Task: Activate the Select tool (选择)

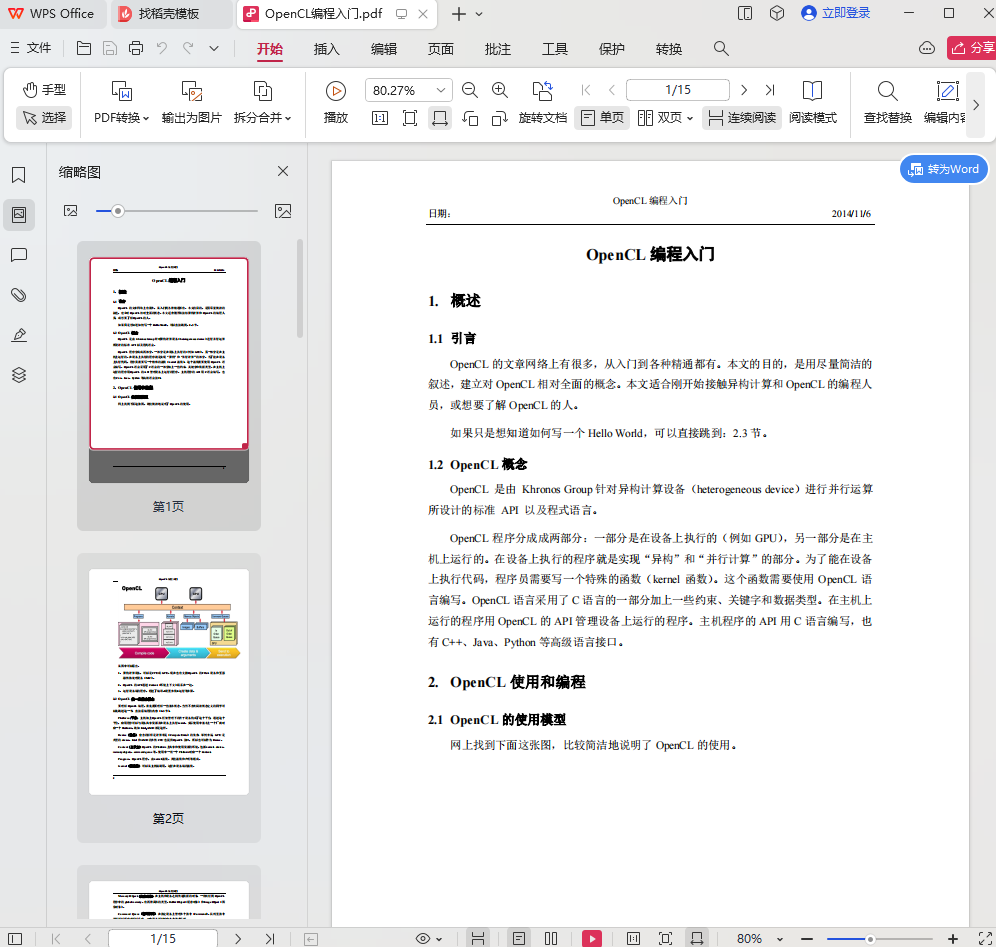Action: click(44, 118)
